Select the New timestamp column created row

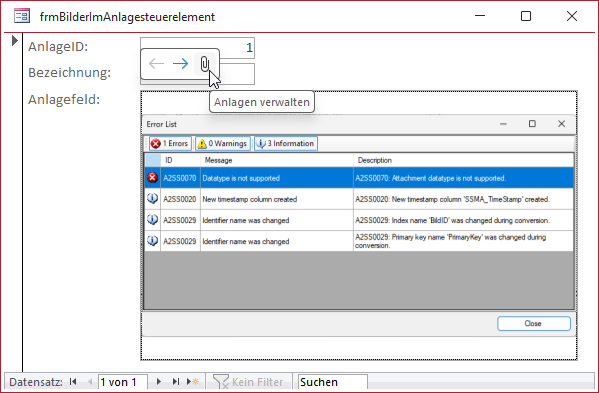coord(359,199)
